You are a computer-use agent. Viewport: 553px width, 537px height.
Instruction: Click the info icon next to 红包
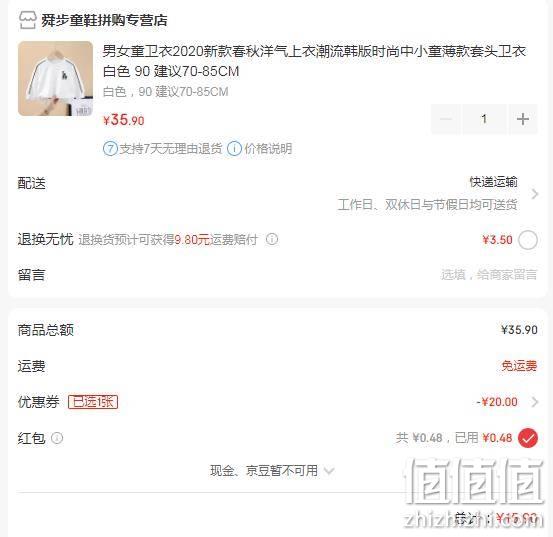pos(57,438)
